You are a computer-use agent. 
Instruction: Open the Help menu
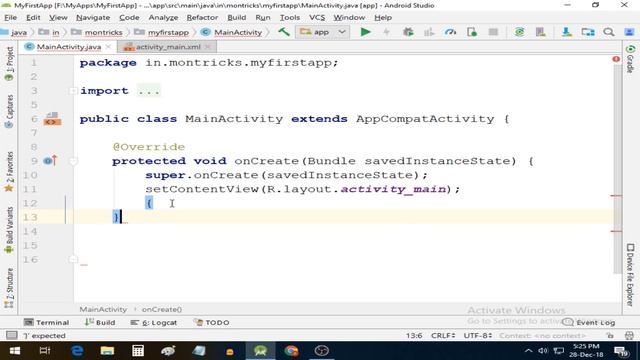pos(383,18)
